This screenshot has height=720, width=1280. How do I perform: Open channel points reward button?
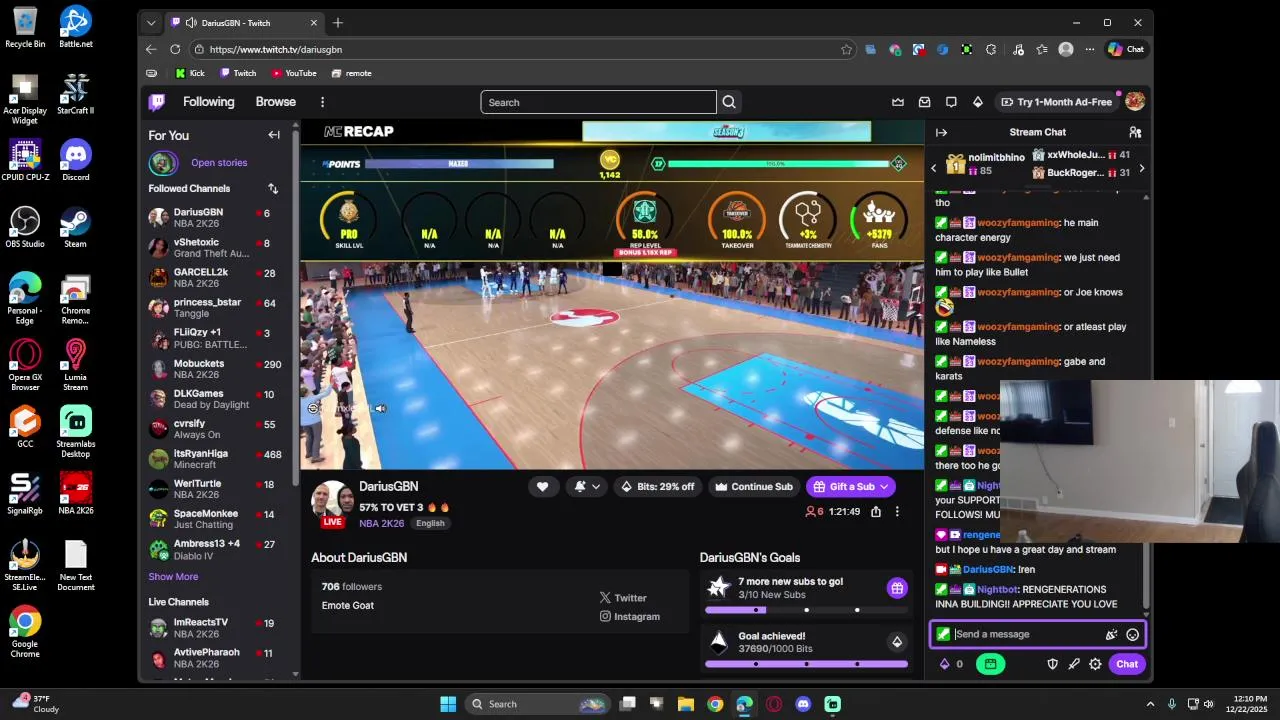click(991, 664)
